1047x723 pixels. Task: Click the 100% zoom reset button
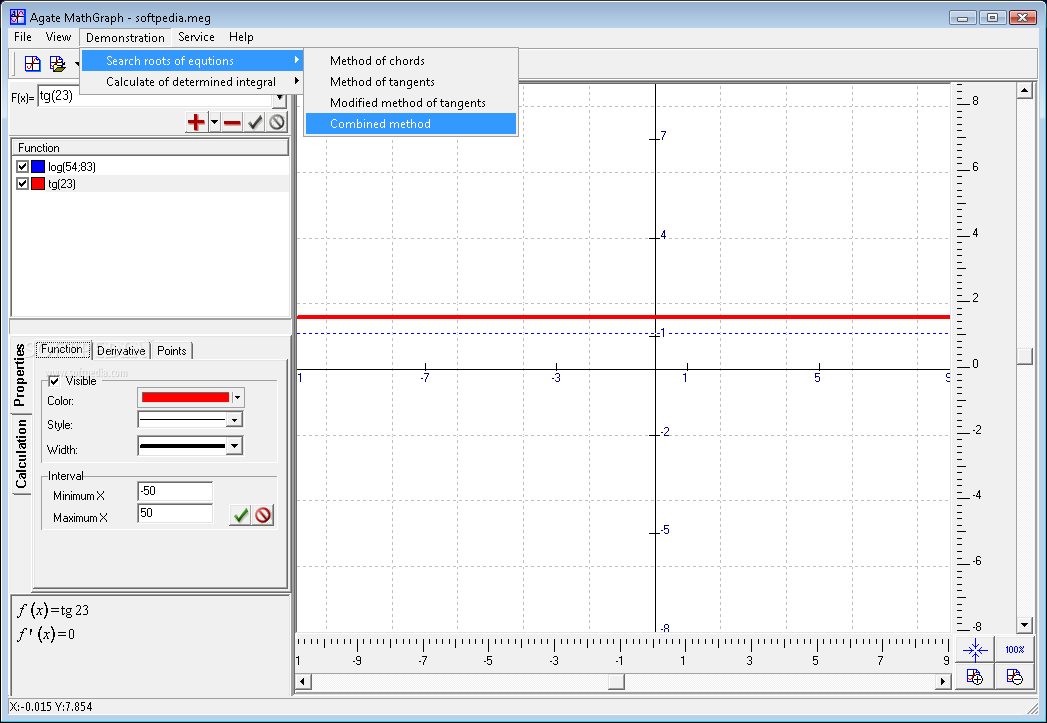tap(1014, 650)
